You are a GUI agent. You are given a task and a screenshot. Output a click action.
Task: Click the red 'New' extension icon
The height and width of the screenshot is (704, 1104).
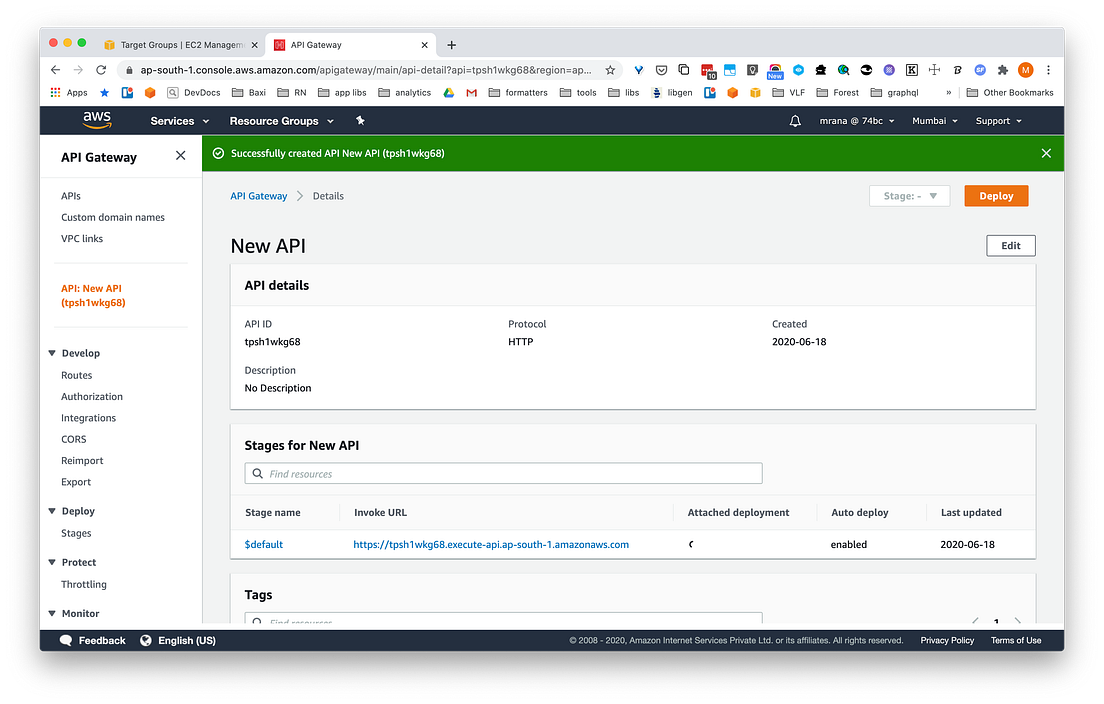click(775, 70)
